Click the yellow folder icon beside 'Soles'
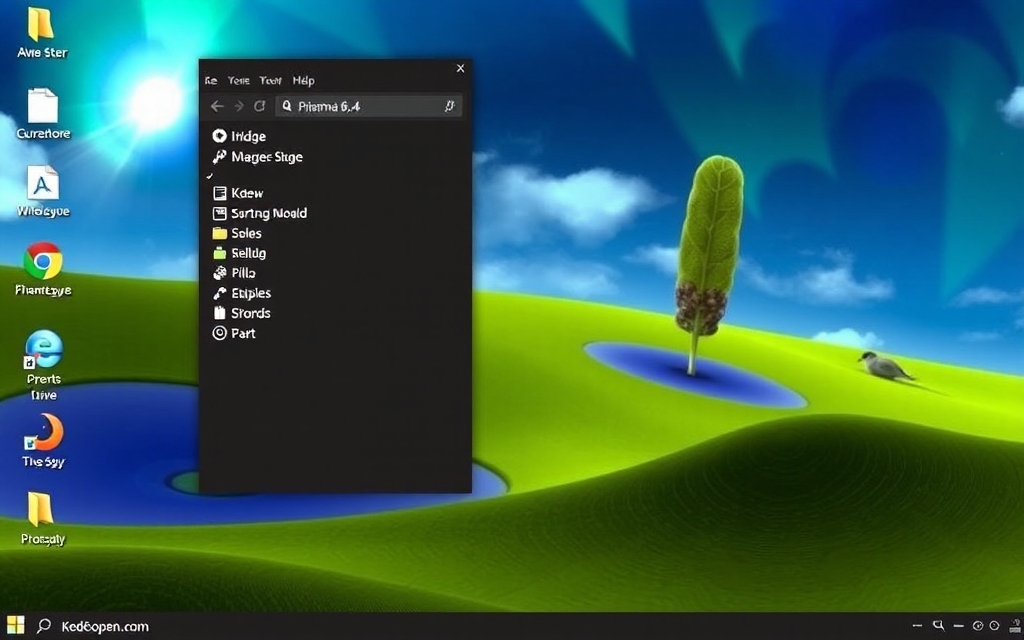Screen dimensions: 1024x640 click(x=219, y=233)
